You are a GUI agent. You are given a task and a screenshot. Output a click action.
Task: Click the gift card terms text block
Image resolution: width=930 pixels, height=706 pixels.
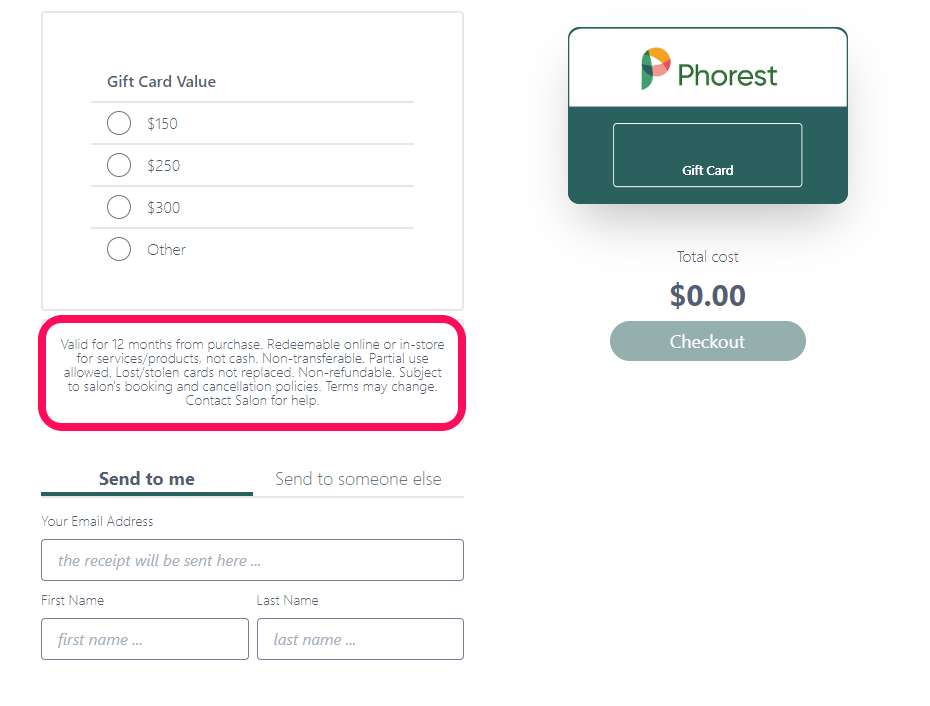tap(252, 373)
